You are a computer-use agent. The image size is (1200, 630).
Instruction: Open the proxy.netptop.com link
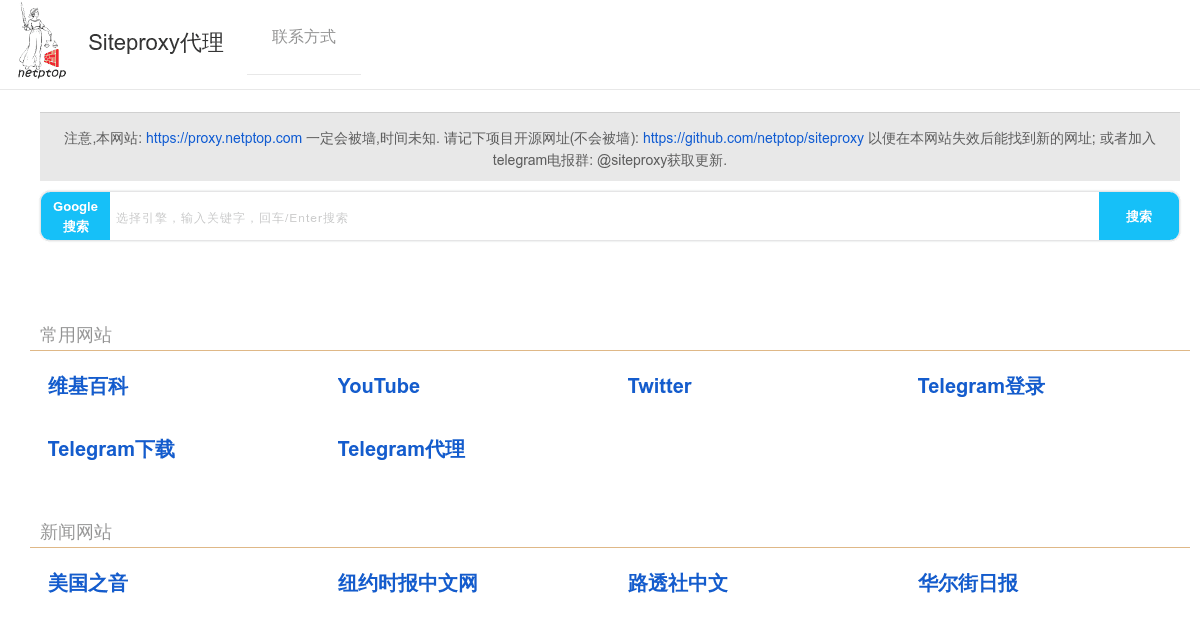tap(224, 138)
